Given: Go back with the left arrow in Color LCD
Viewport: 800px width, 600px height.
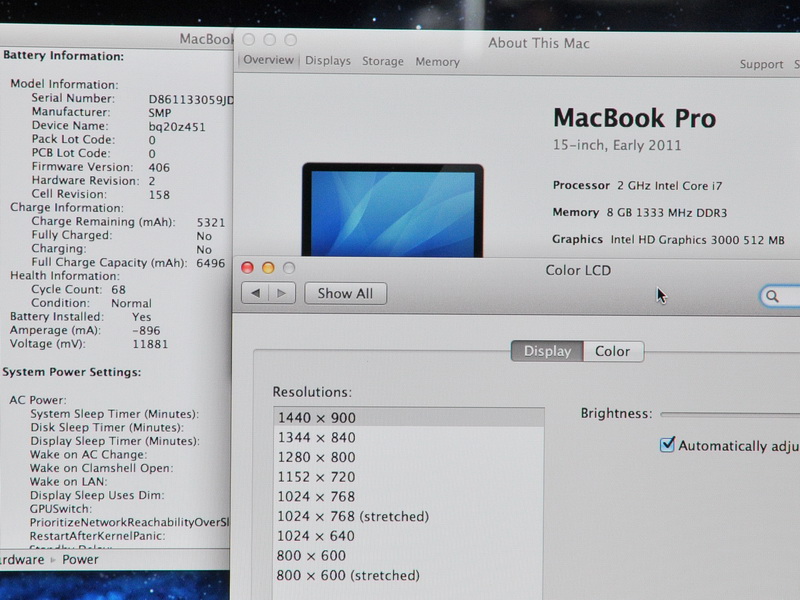Looking at the screenshot, I should tap(255, 293).
